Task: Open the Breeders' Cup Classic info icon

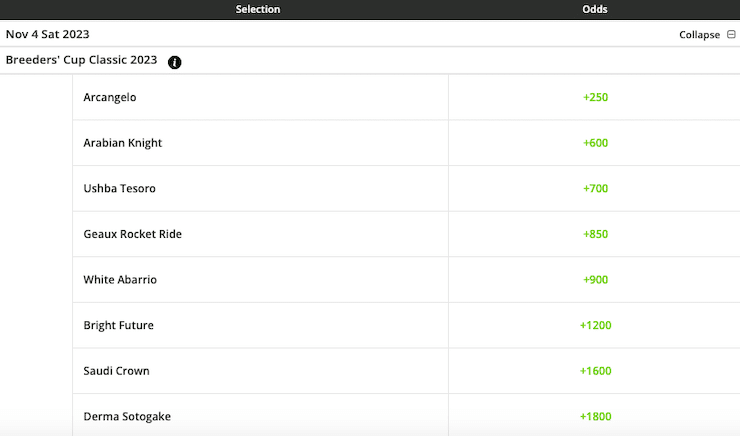Action: tap(175, 62)
